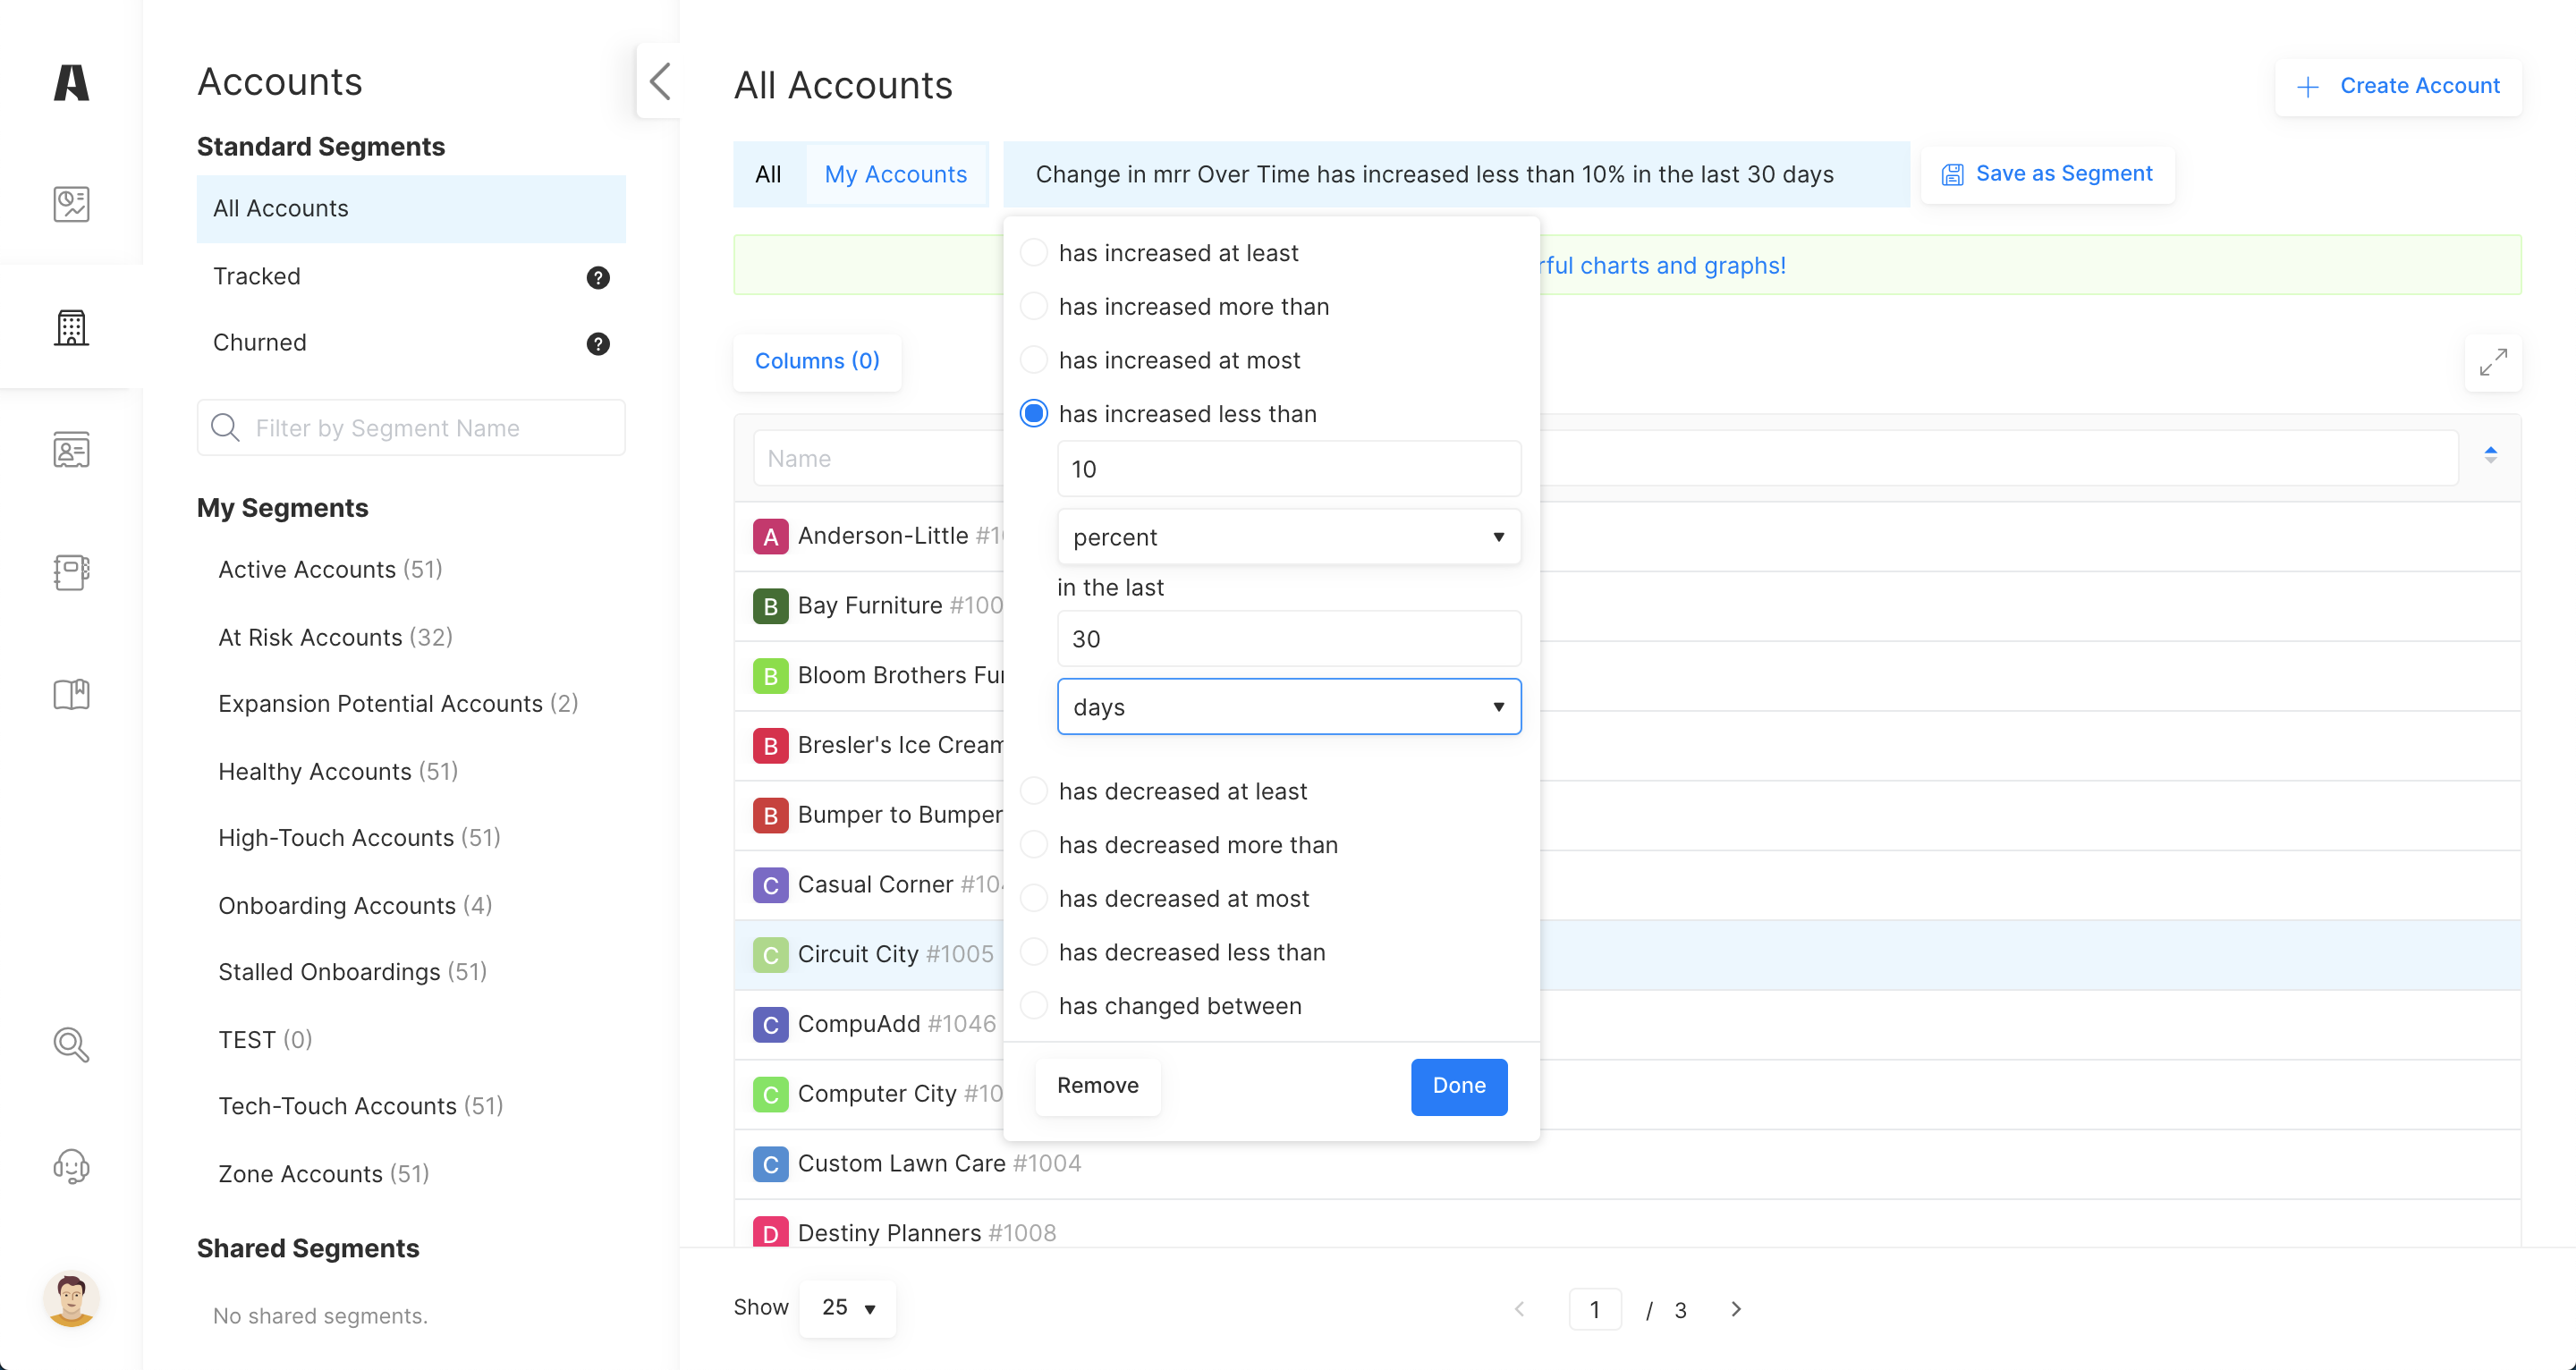Click the Tracked segment help question icon
This screenshot has height=1370, width=2576.
coord(597,277)
